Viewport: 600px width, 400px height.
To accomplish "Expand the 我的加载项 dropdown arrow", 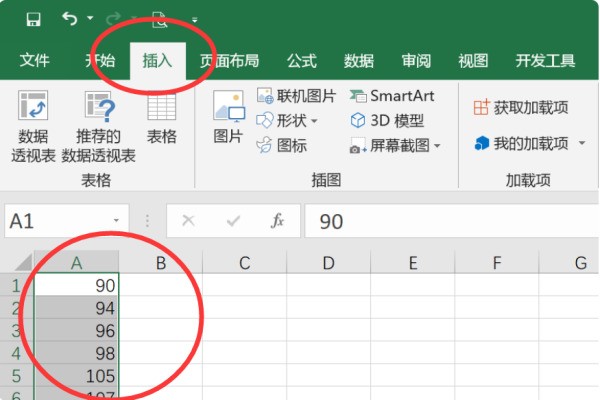I will tap(582, 143).
